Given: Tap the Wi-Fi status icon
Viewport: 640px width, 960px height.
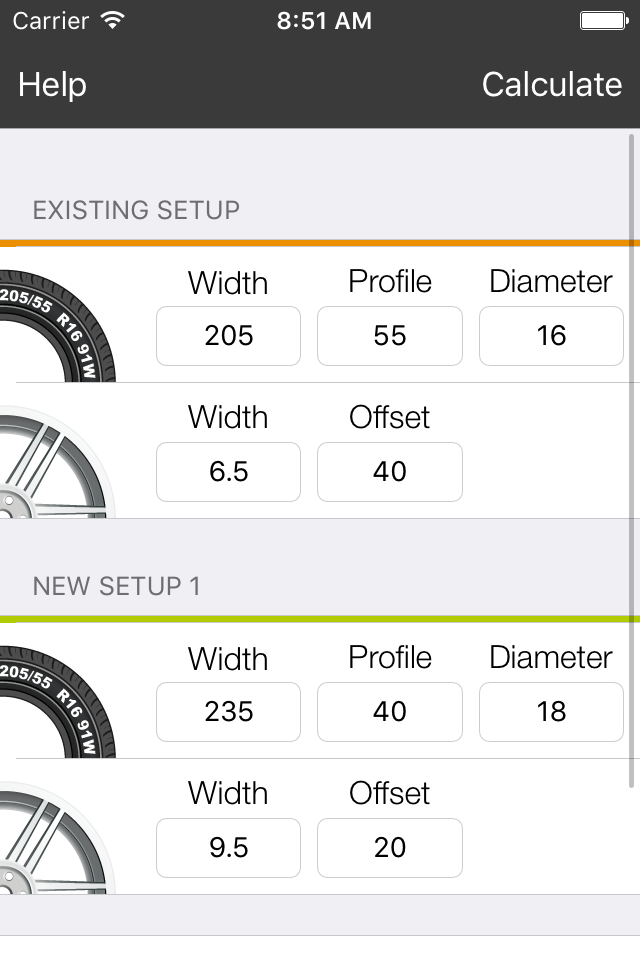Looking at the screenshot, I should [x=113, y=20].
